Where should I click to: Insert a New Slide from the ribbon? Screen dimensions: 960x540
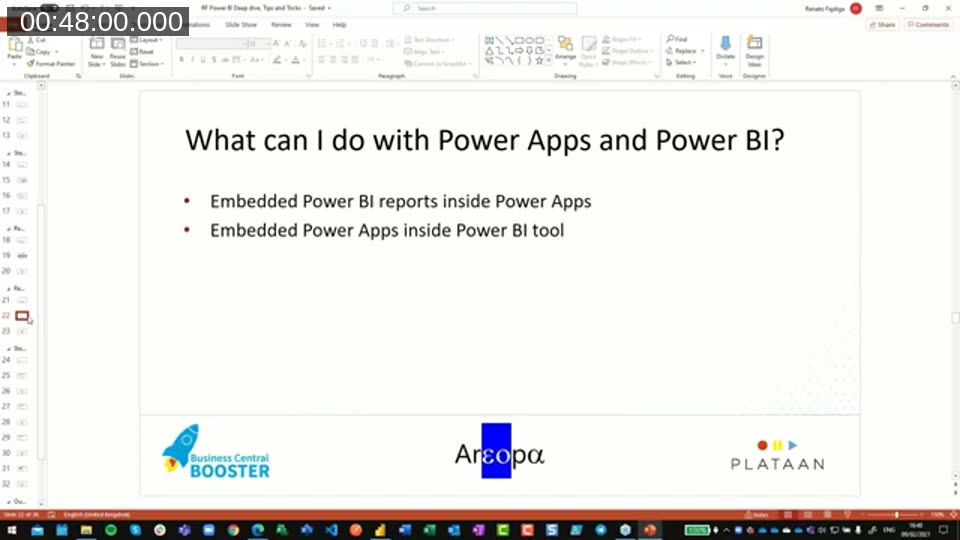[x=96, y=51]
